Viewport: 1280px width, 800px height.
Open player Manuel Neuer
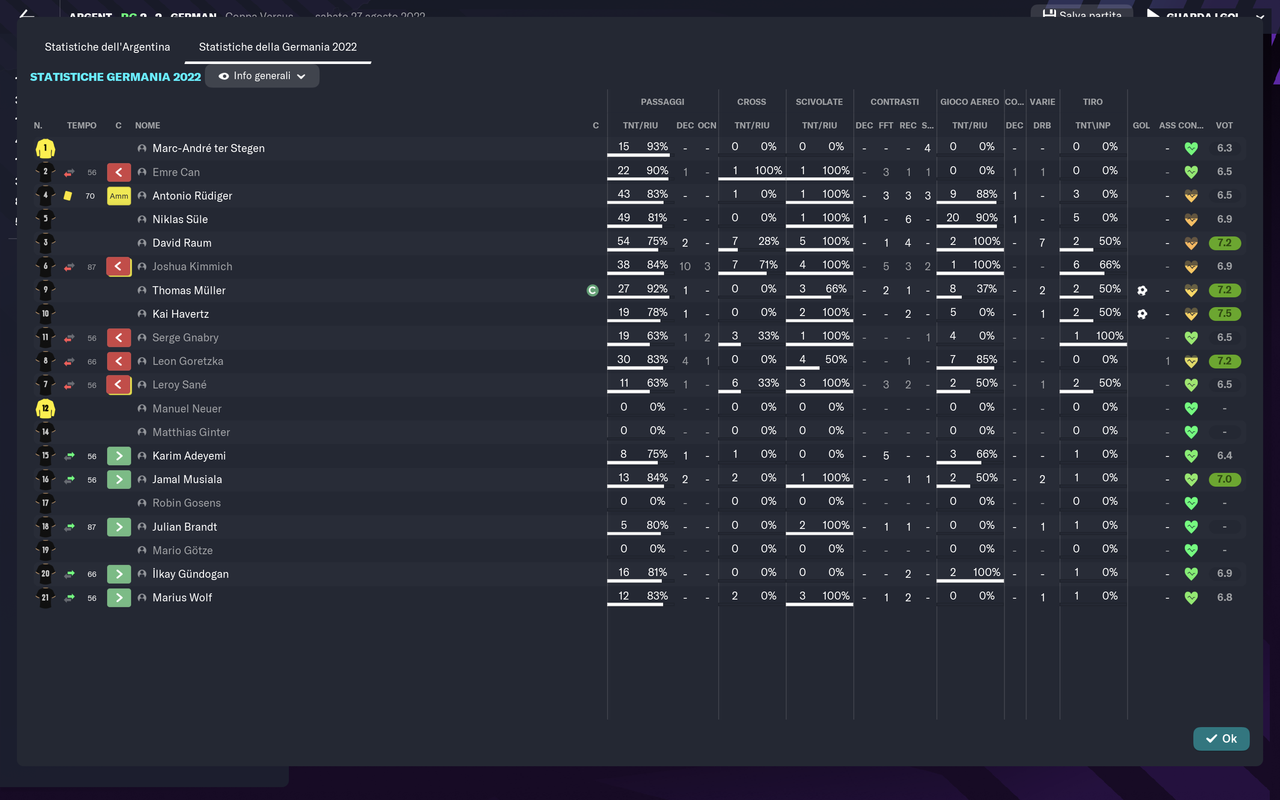click(187, 409)
